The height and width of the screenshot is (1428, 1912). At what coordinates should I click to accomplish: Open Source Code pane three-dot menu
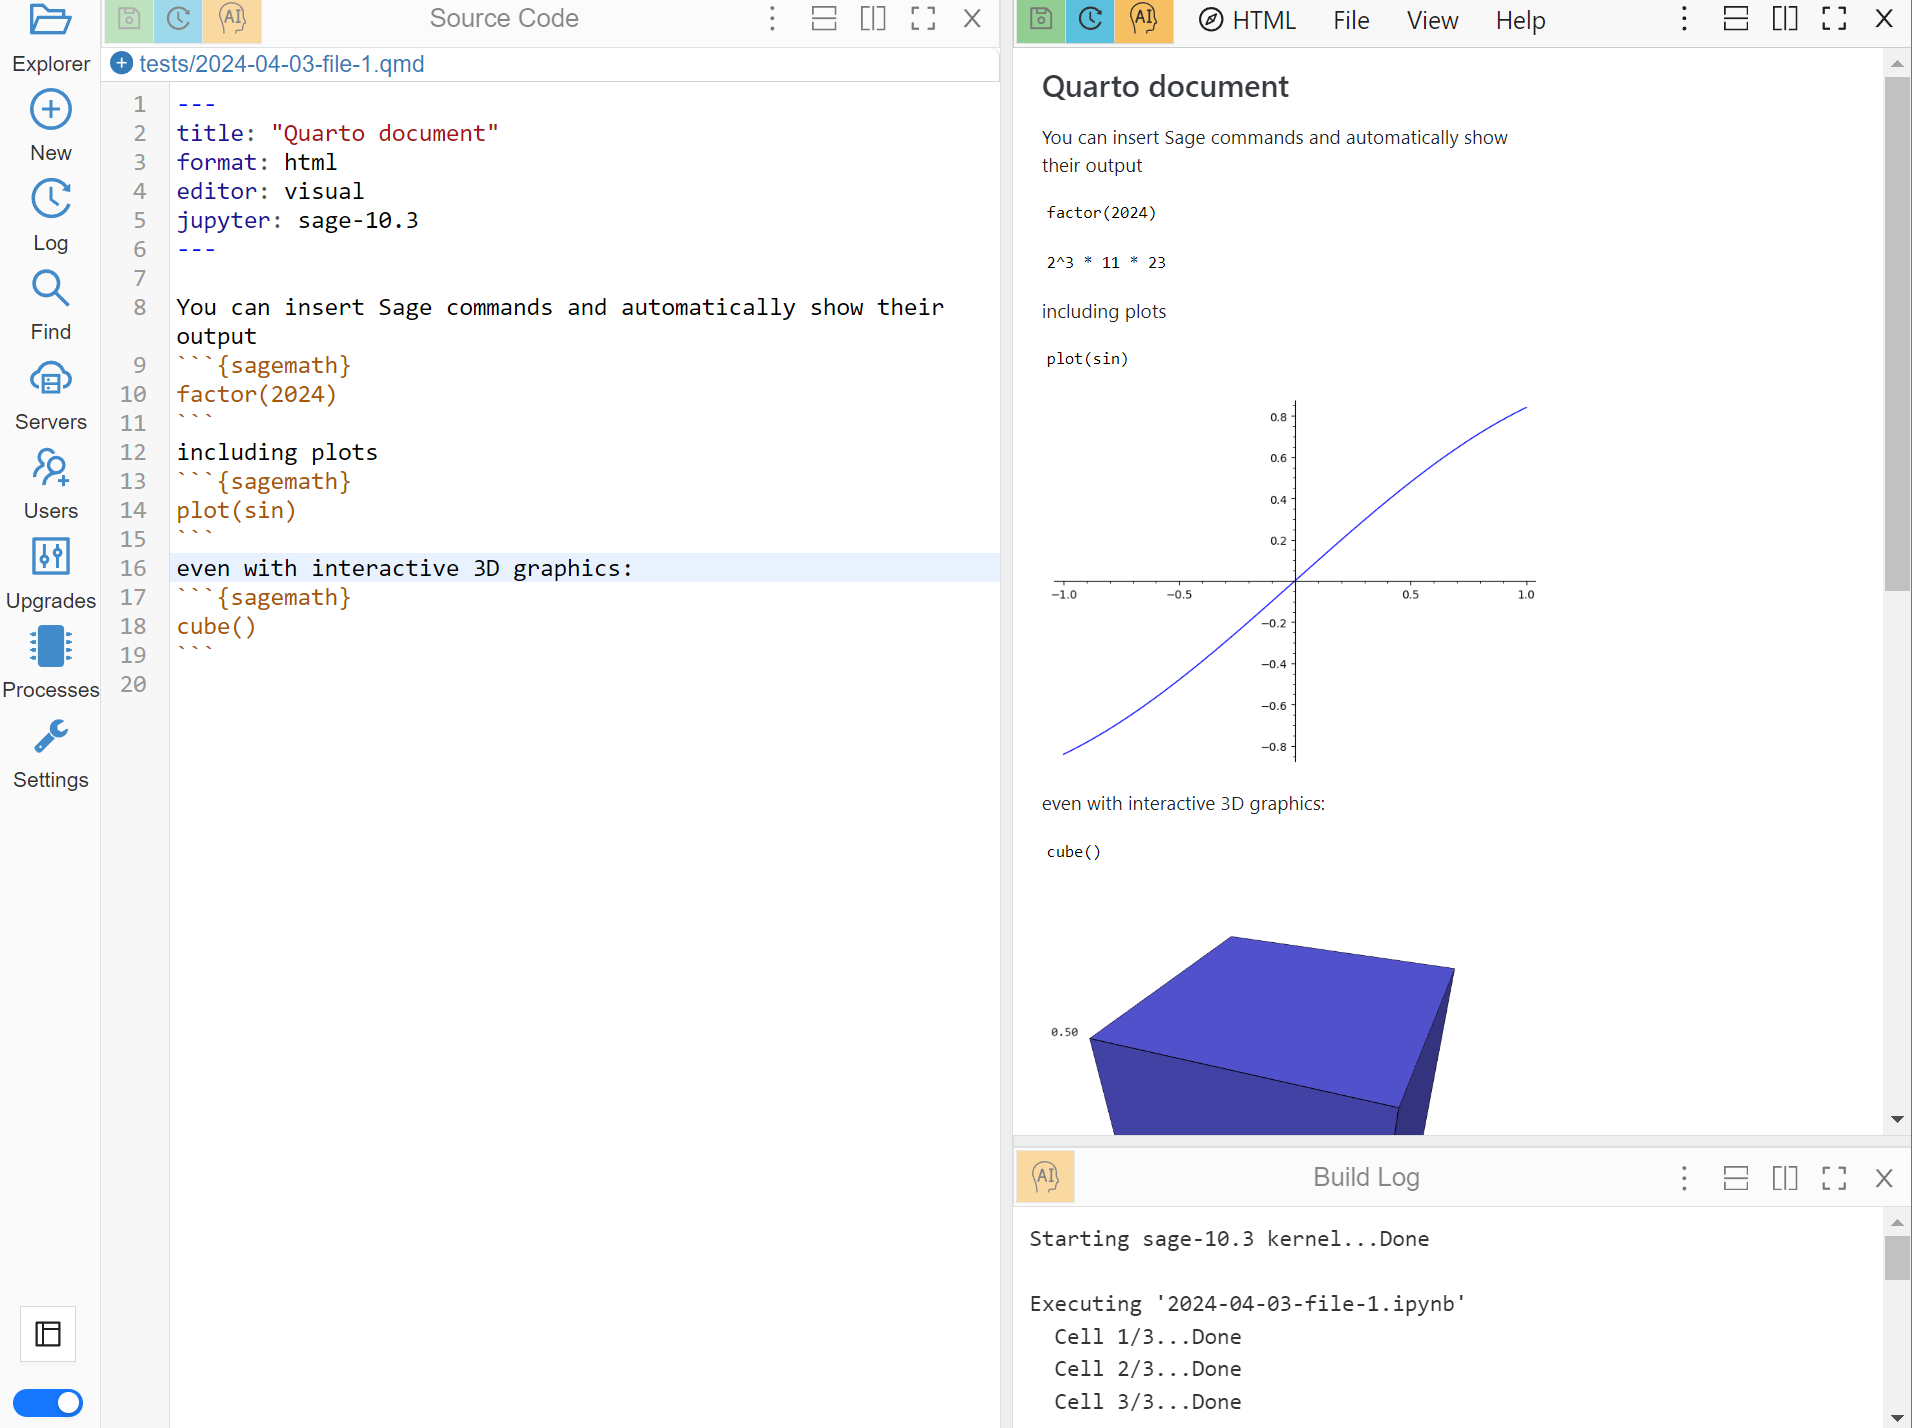click(x=772, y=19)
